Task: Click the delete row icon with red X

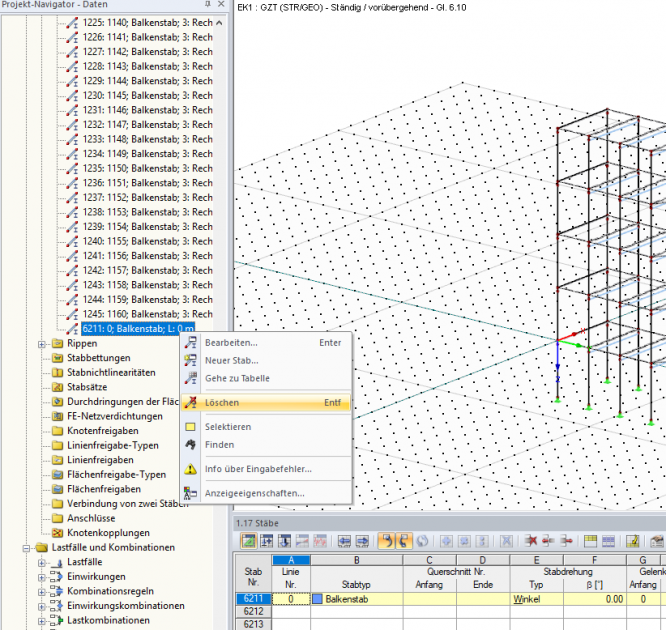Action: (x=531, y=541)
